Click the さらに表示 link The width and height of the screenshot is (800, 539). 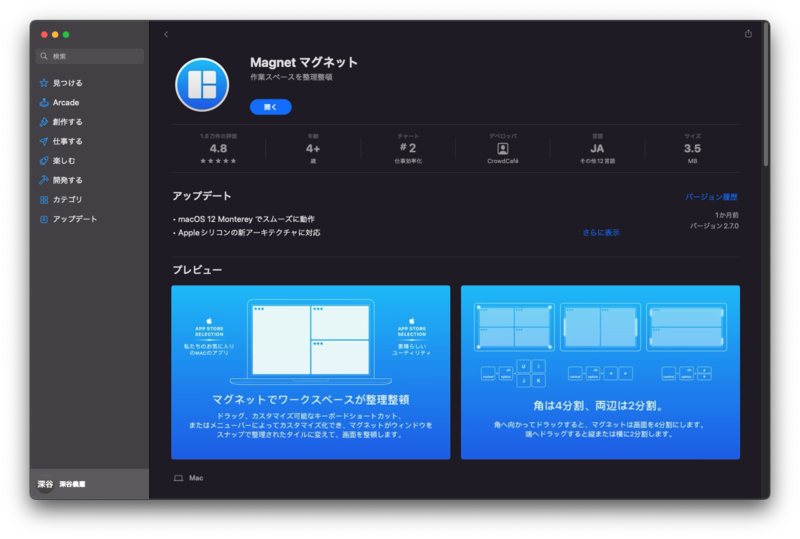[x=601, y=232]
